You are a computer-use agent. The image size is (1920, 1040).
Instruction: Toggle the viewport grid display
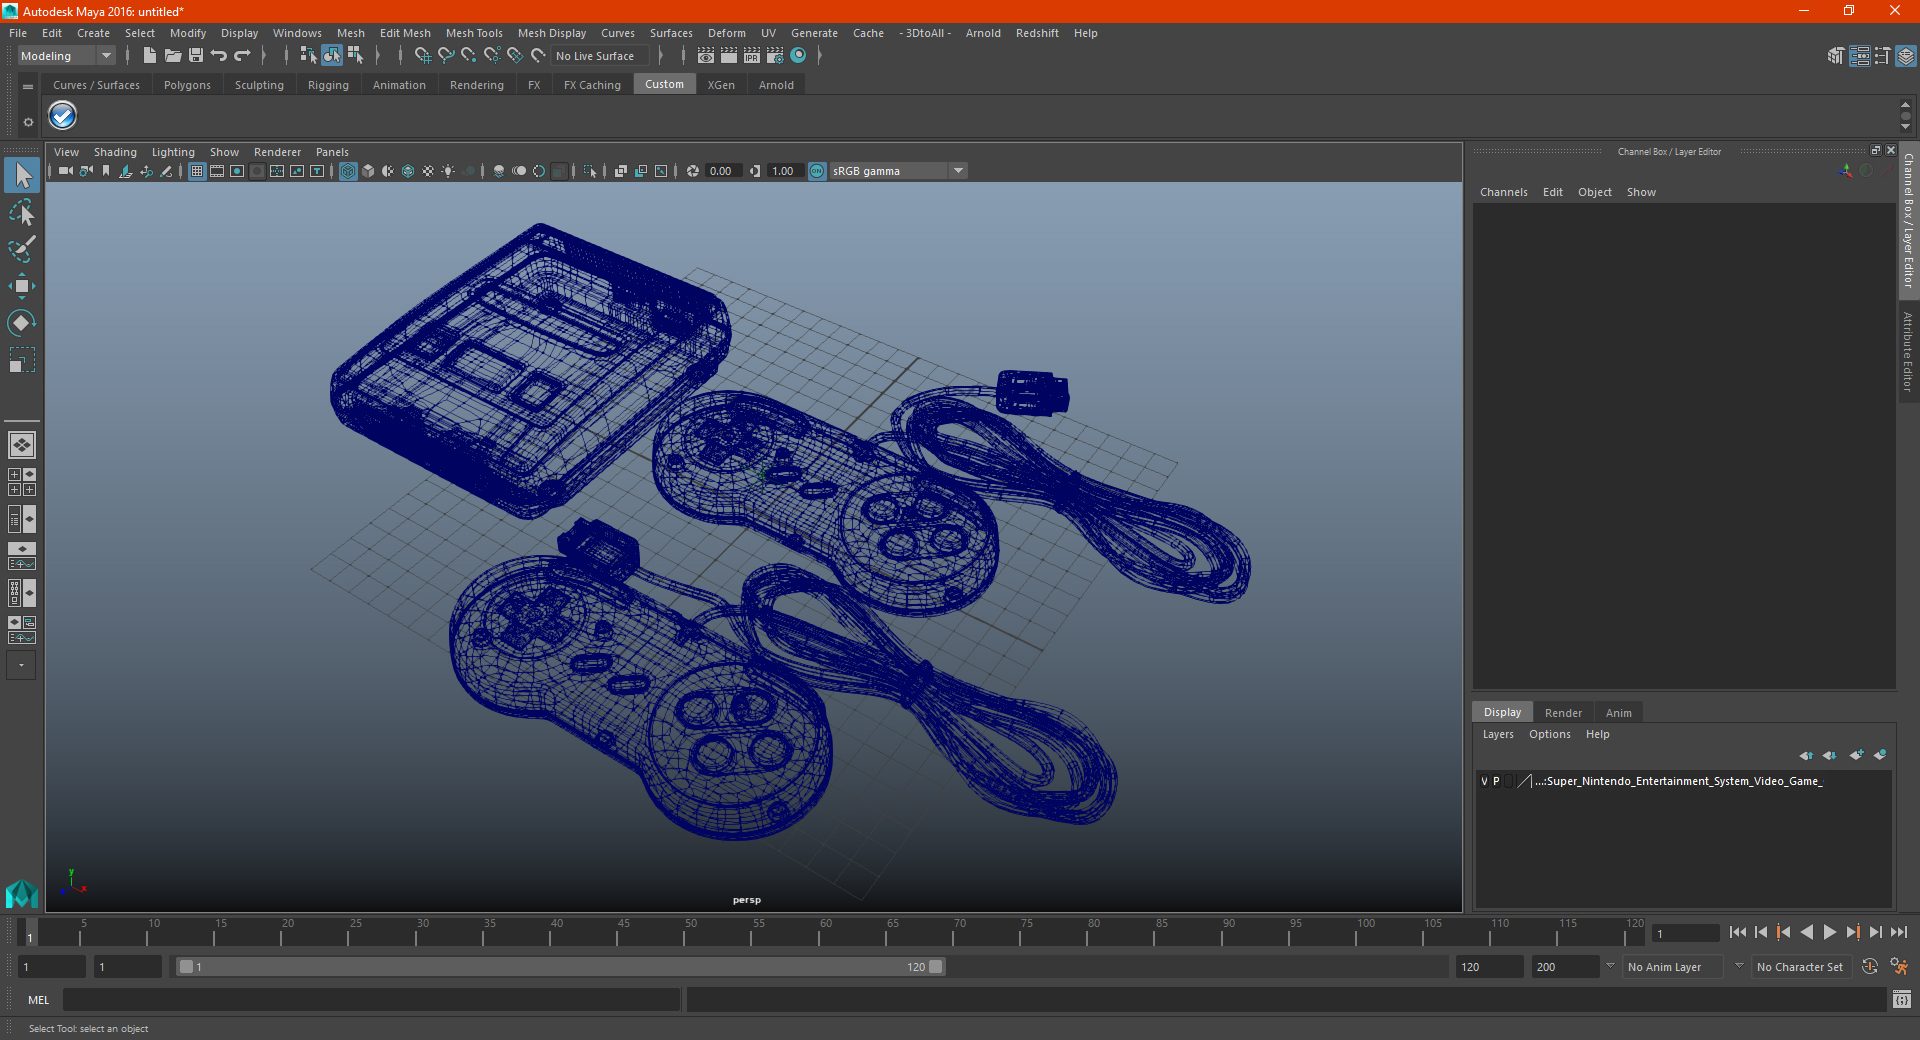click(x=197, y=171)
